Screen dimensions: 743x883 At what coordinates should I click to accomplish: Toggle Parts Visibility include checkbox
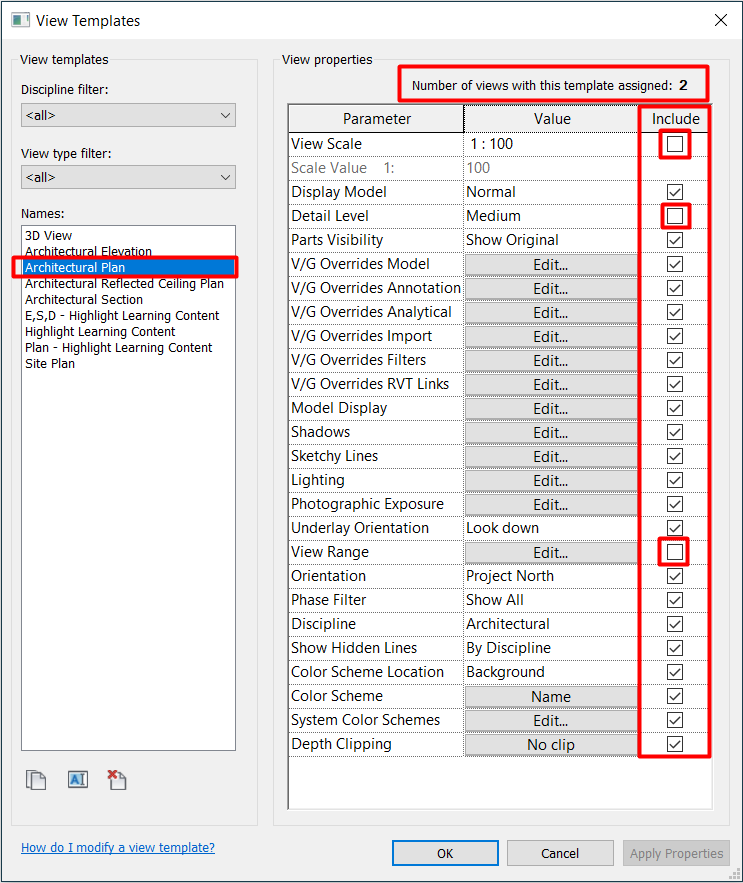pyautogui.click(x=675, y=240)
